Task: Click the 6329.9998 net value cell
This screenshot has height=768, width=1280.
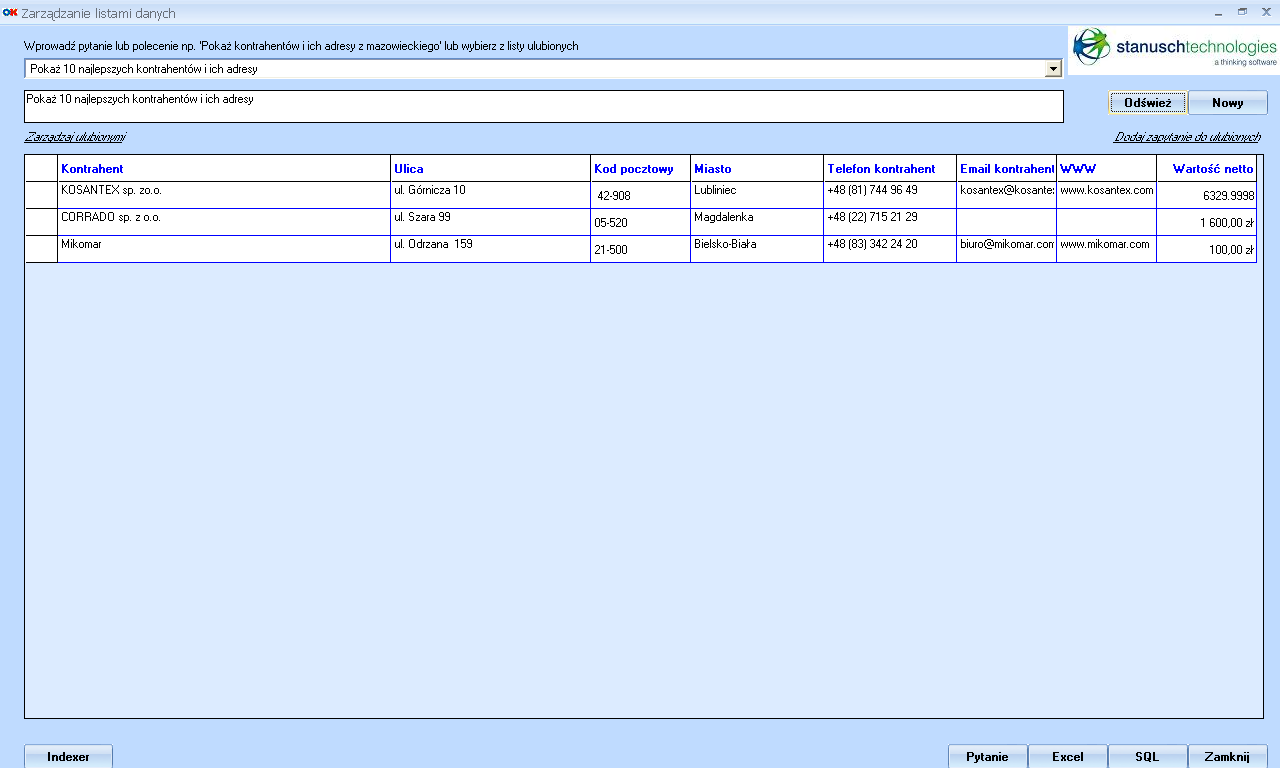Action: [x=1207, y=195]
